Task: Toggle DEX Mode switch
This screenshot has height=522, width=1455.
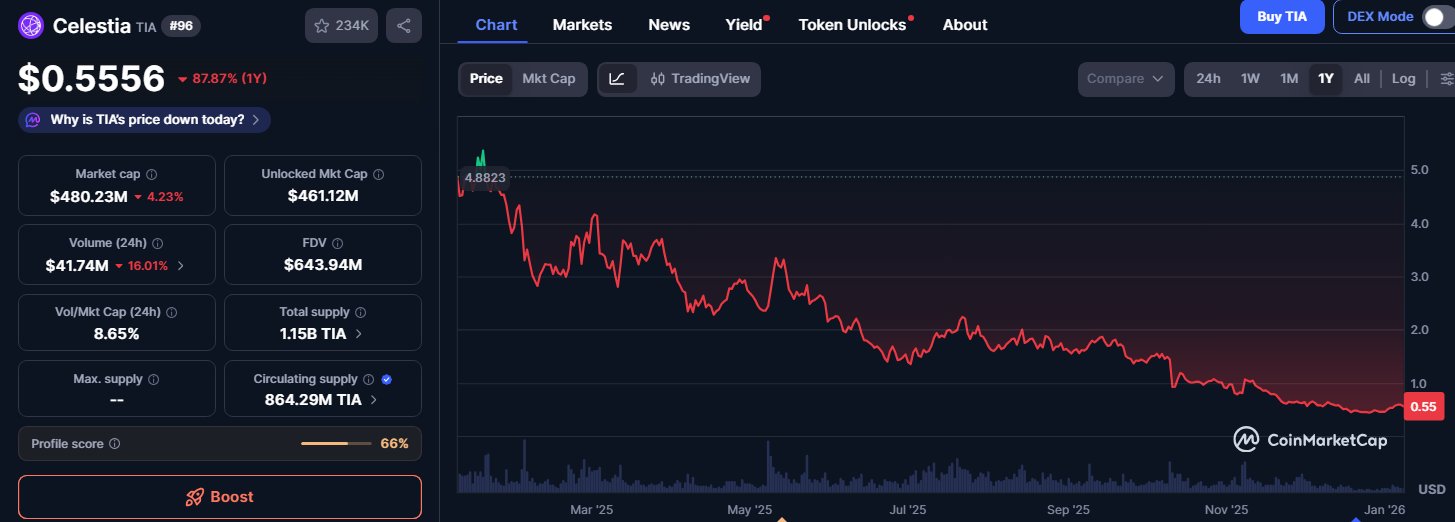Action: pyautogui.click(x=1435, y=17)
